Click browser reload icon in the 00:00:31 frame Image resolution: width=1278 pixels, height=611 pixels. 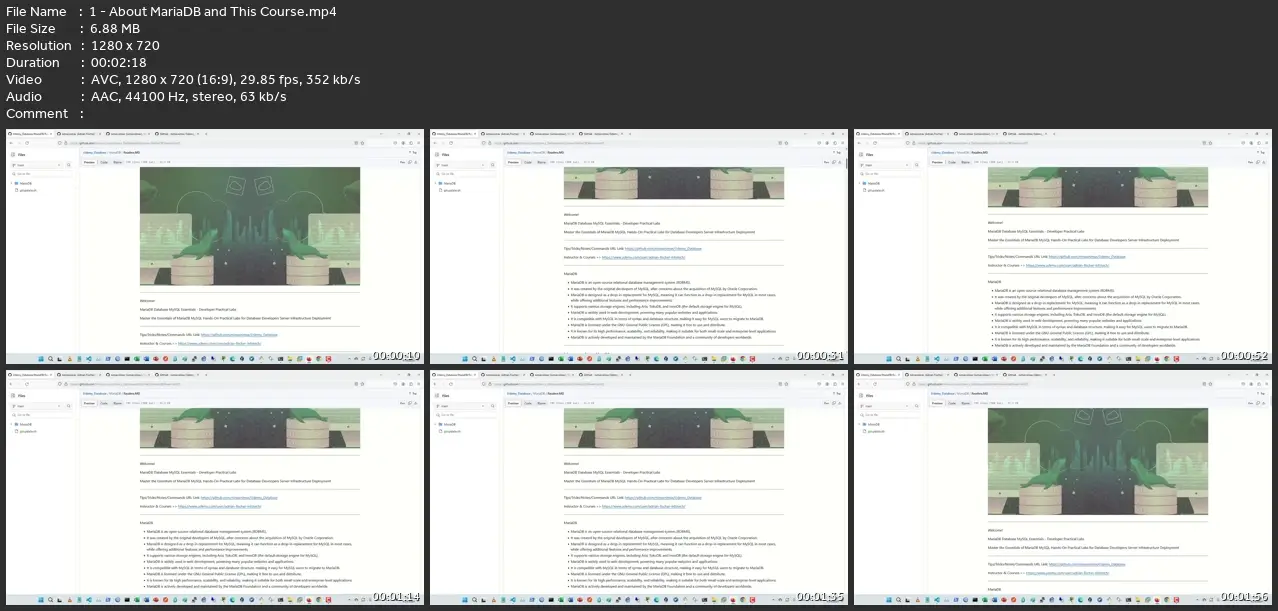(451, 143)
